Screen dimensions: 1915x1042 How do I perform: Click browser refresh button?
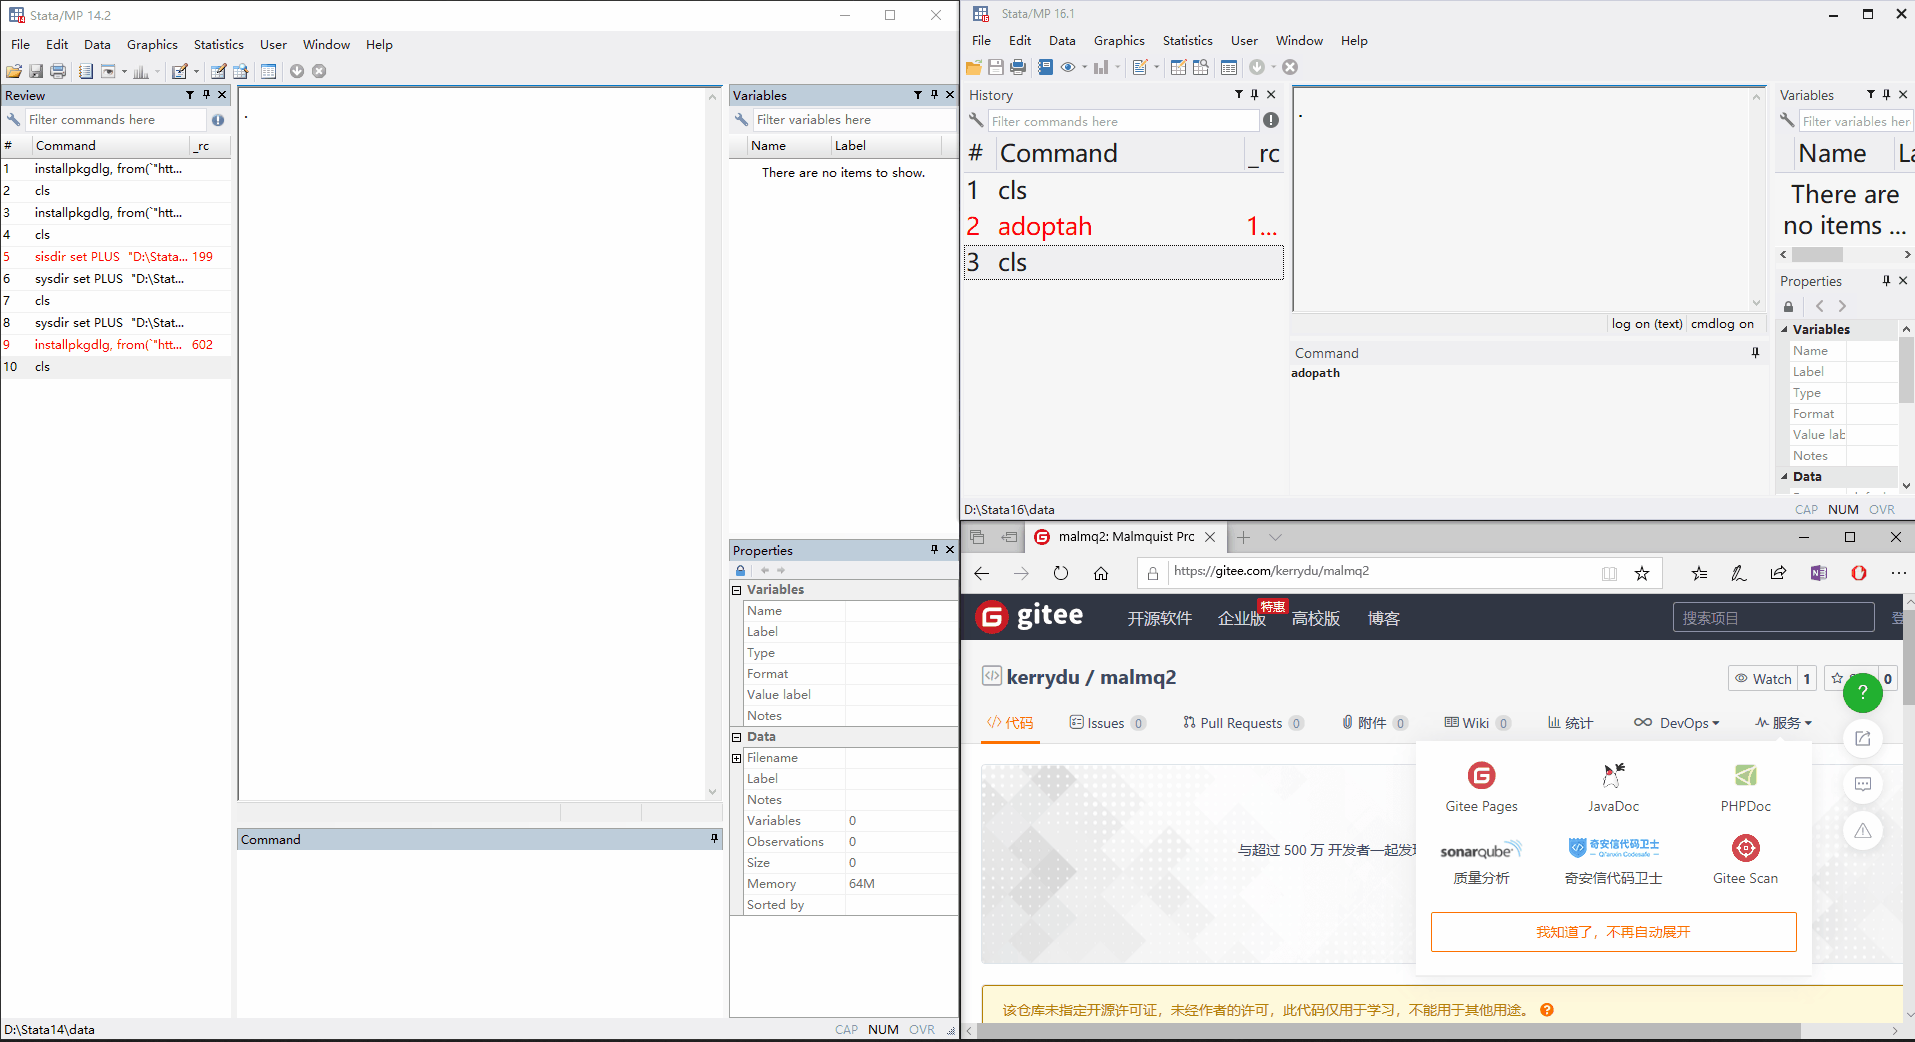[1061, 573]
